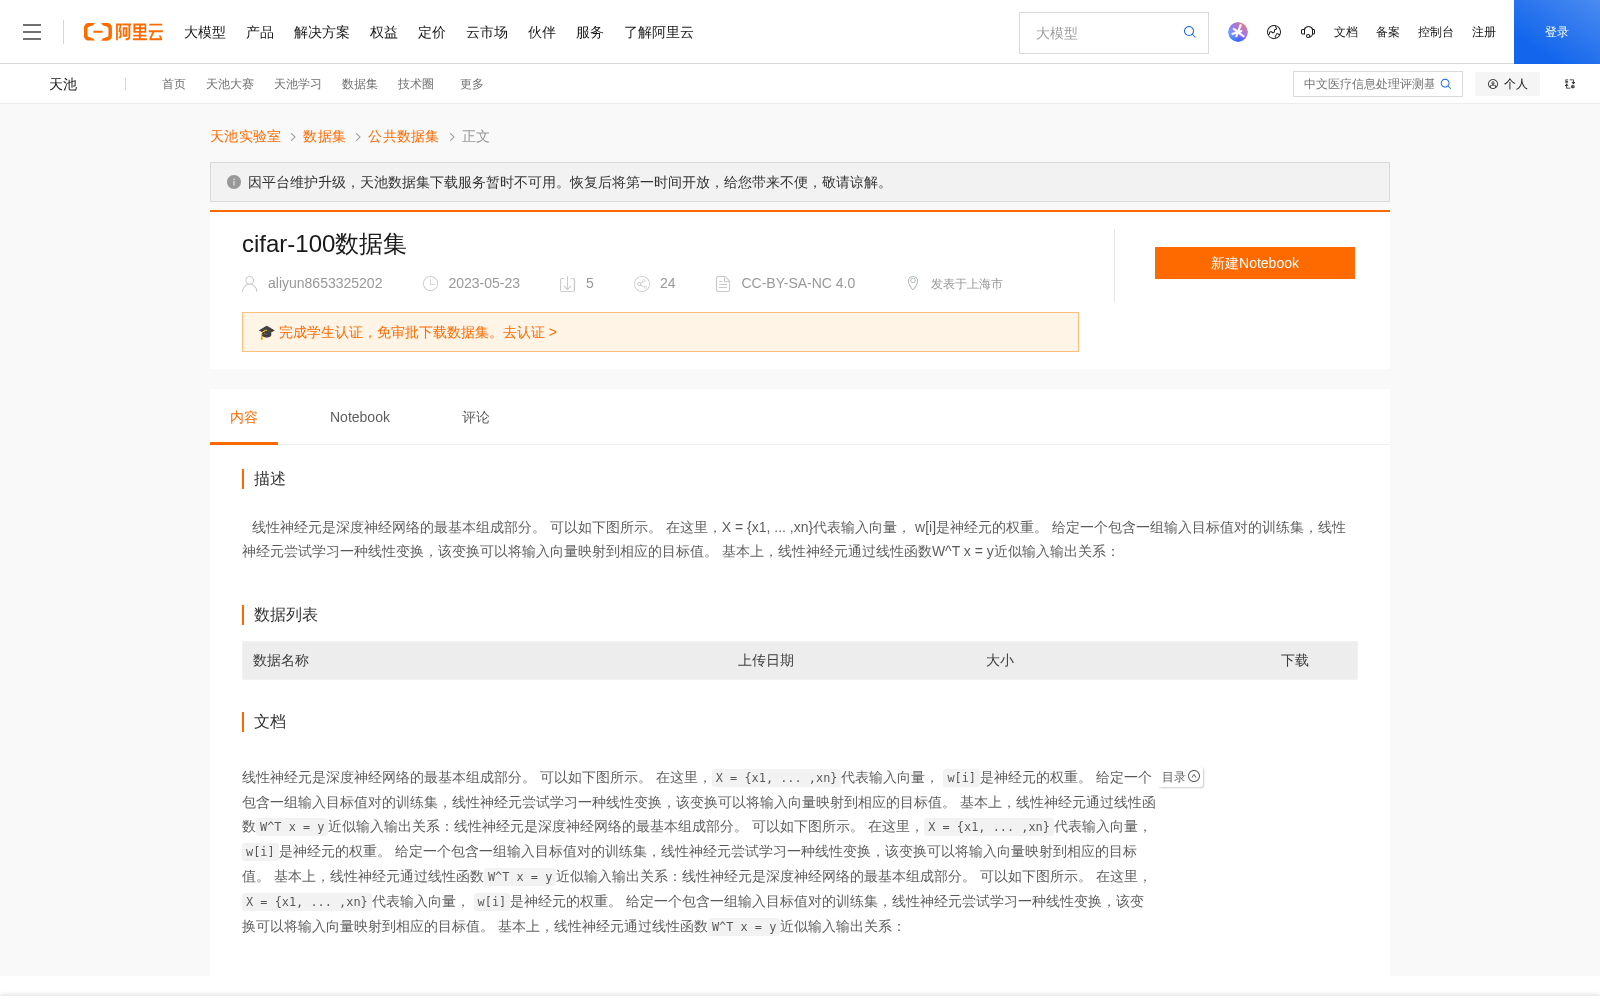Click the location pin icon
The width and height of the screenshot is (1600, 1000).
click(x=913, y=284)
